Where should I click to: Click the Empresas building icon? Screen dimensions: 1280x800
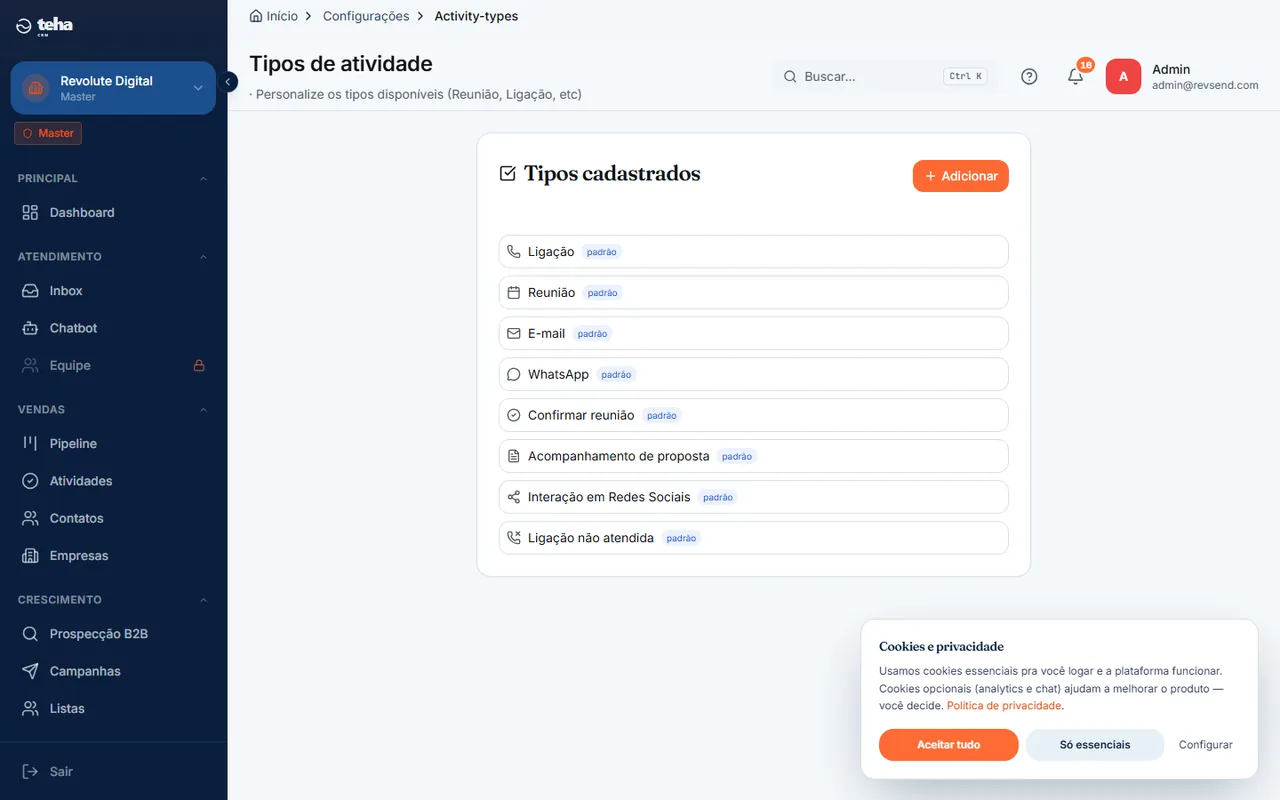click(30, 556)
